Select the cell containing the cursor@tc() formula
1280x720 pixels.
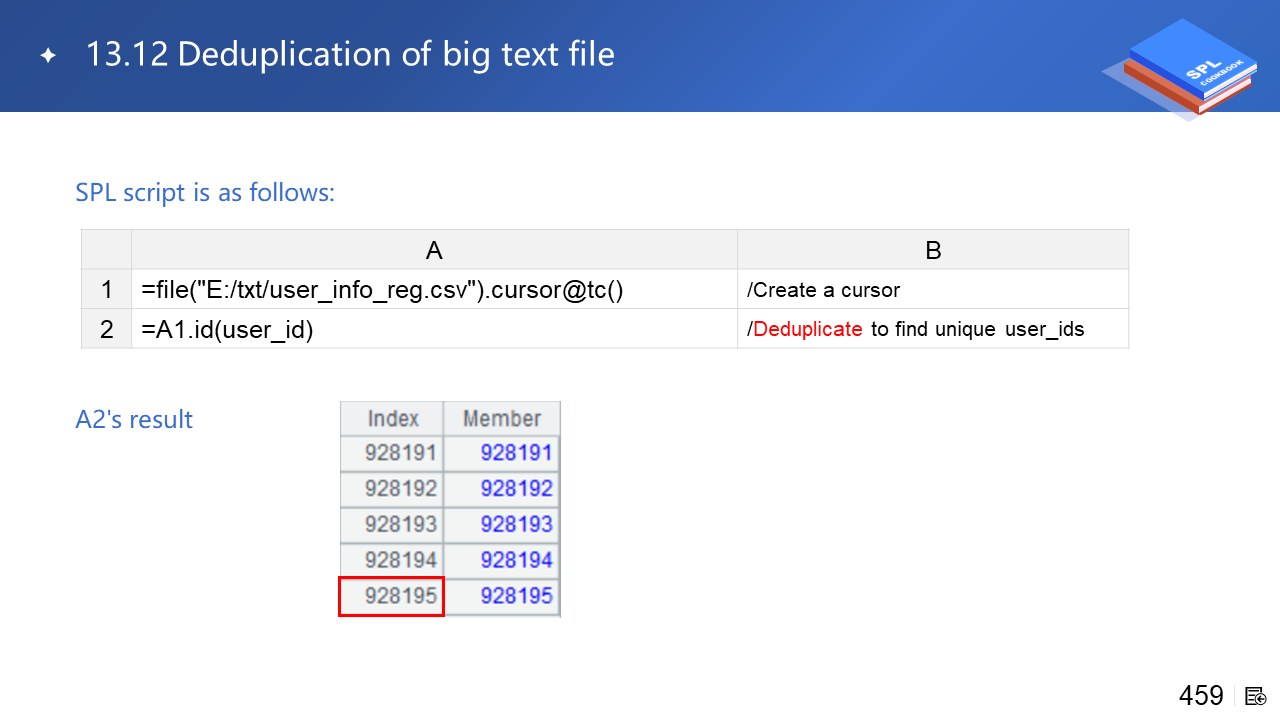434,290
